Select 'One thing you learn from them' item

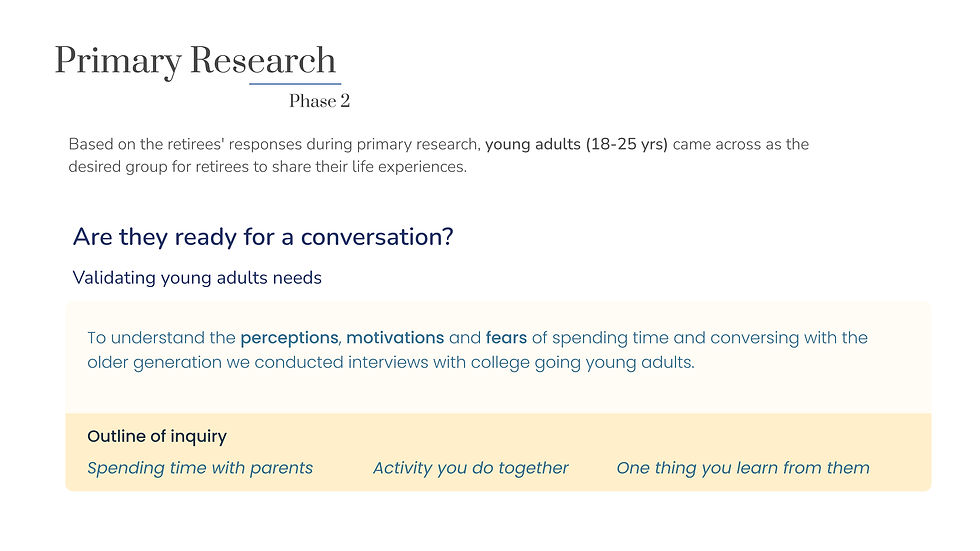pos(742,468)
